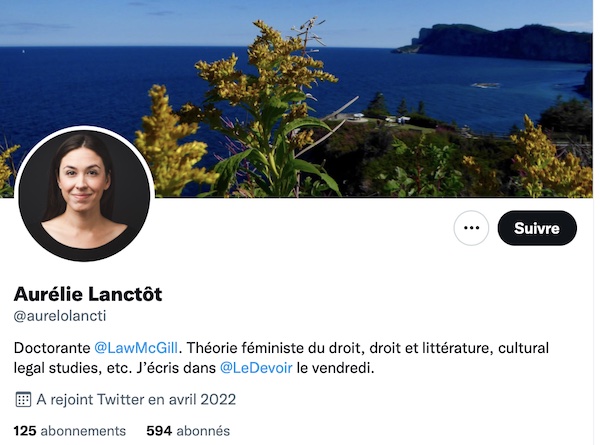Click the display name Aurélie Lanctôt
Viewport: 600px width, 445px height.
tap(88, 294)
